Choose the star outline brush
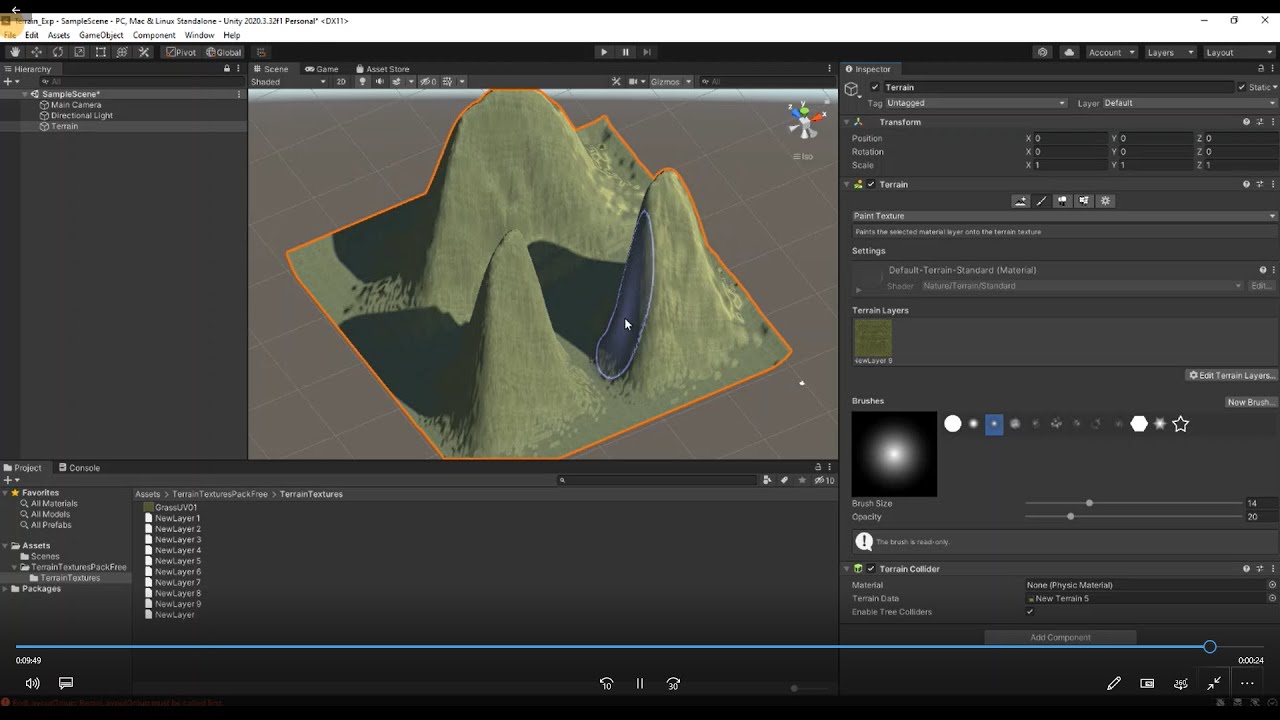 point(1180,424)
